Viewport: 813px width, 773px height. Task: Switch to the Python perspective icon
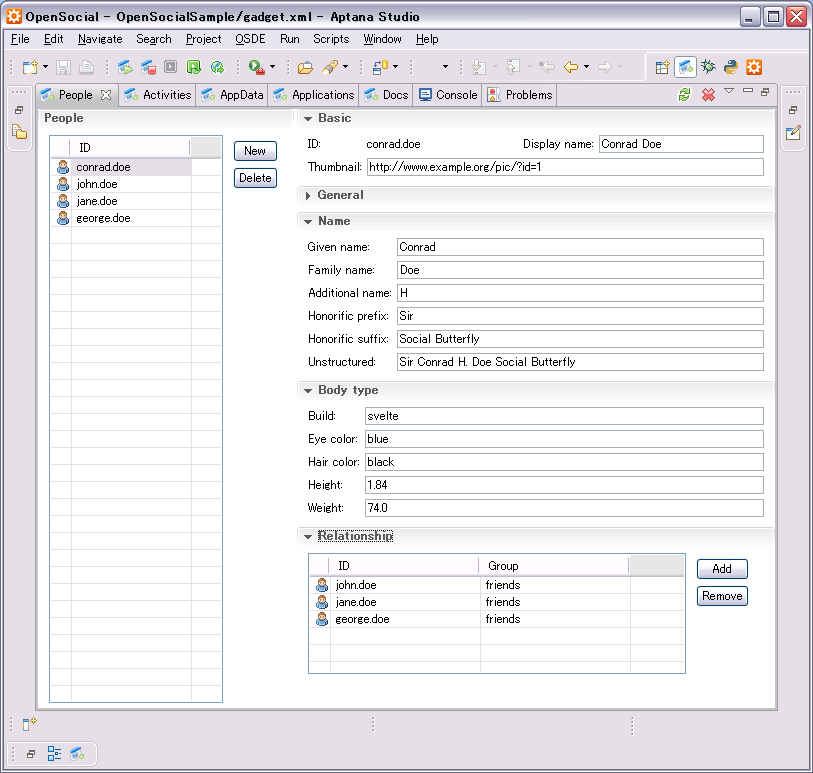(x=731, y=67)
